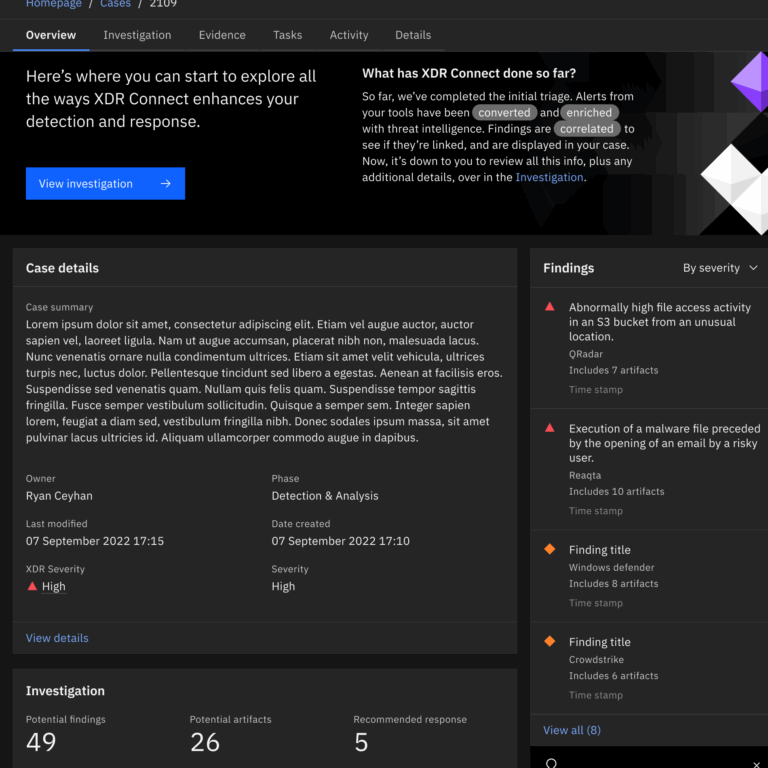Image resolution: width=768 pixels, height=768 pixels.
Task: Click the Potential artifacts count 26
Action: pos(205,742)
